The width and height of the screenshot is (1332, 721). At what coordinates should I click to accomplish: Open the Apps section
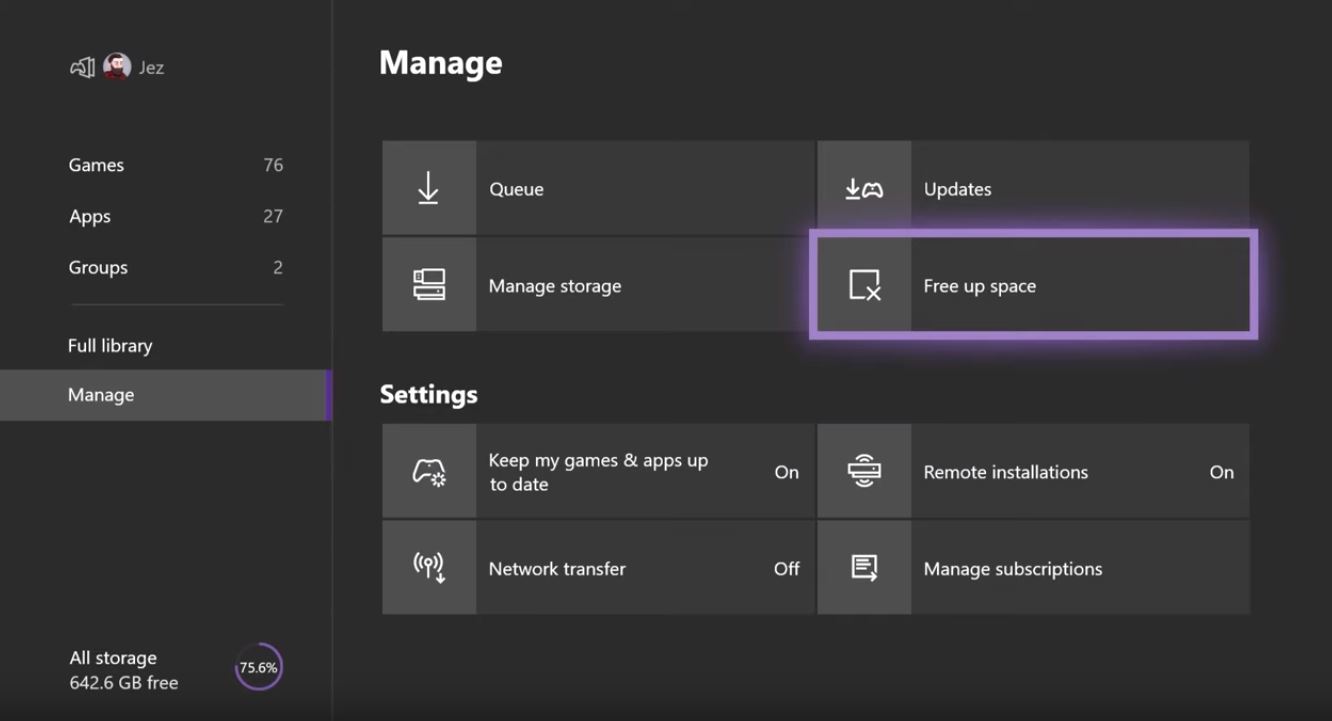point(88,216)
